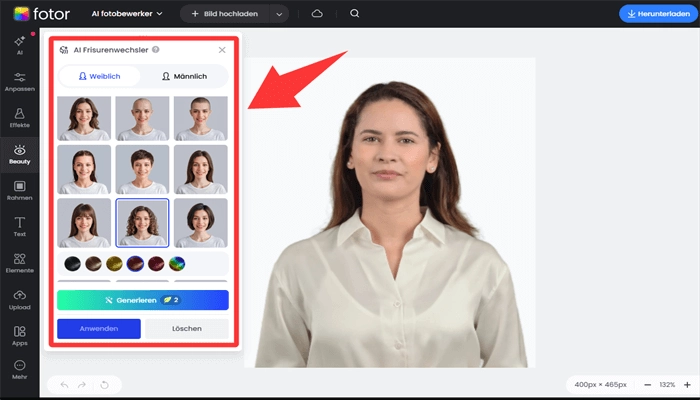Open the Anpassen adjustments panel
700x400 pixels.
point(20,82)
